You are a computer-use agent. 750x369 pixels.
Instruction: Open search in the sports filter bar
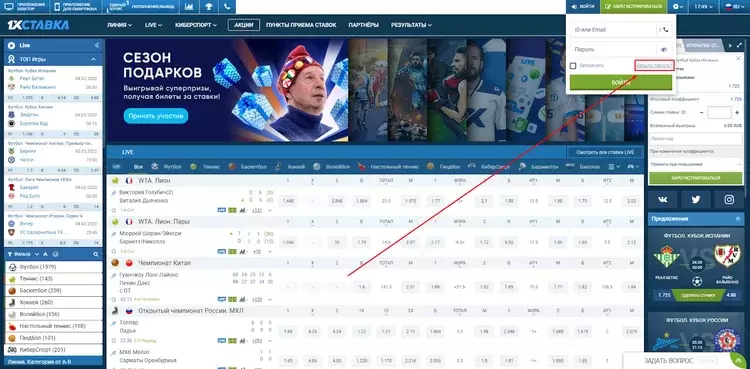tap(96, 254)
